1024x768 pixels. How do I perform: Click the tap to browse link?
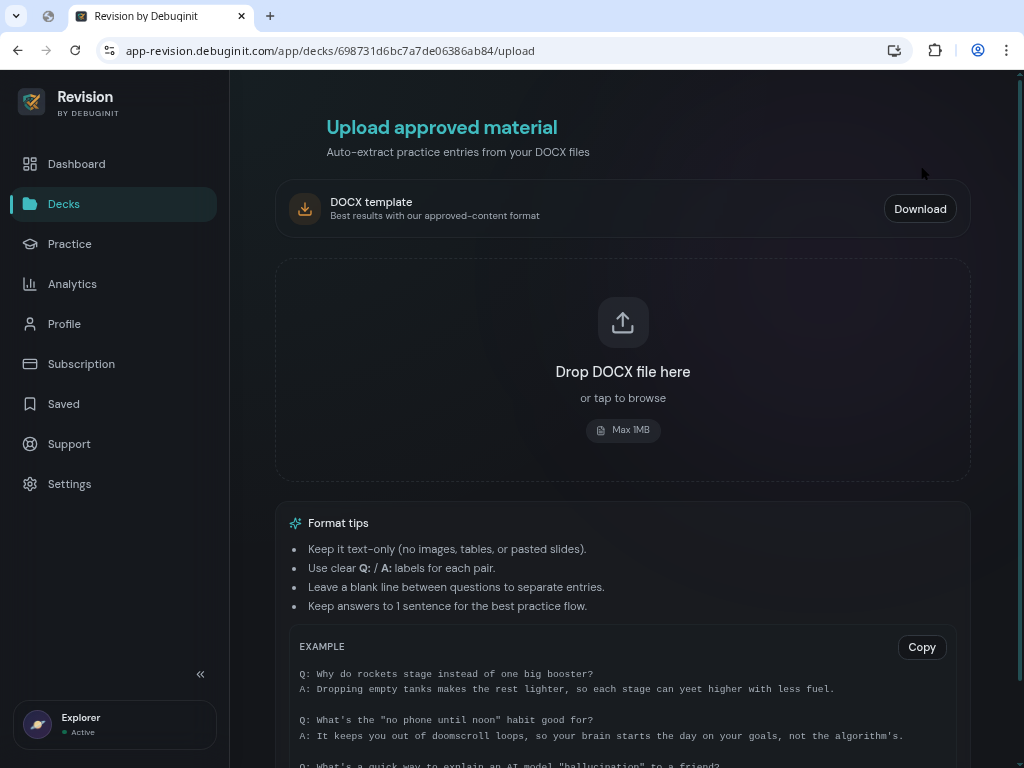click(x=622, y=398)
